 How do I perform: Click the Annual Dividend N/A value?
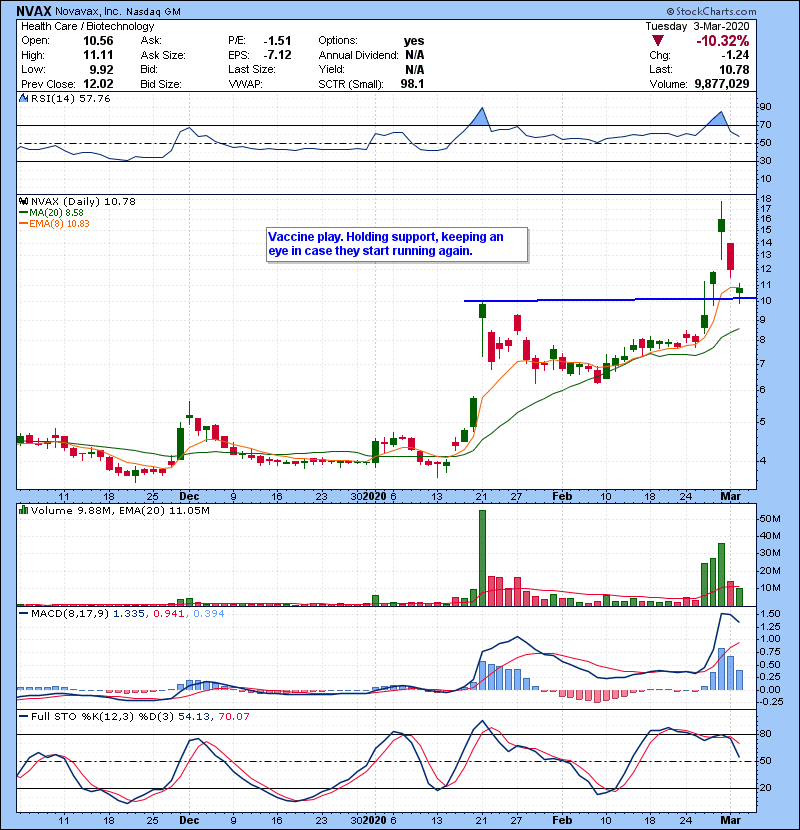pos(415,55)
